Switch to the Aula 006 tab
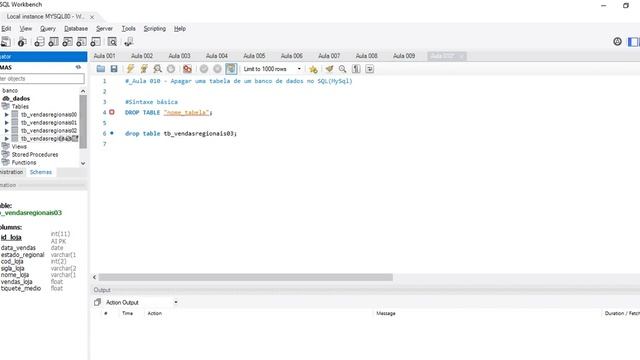Viewport: 640px width, 360px height. tap(292, 56)
